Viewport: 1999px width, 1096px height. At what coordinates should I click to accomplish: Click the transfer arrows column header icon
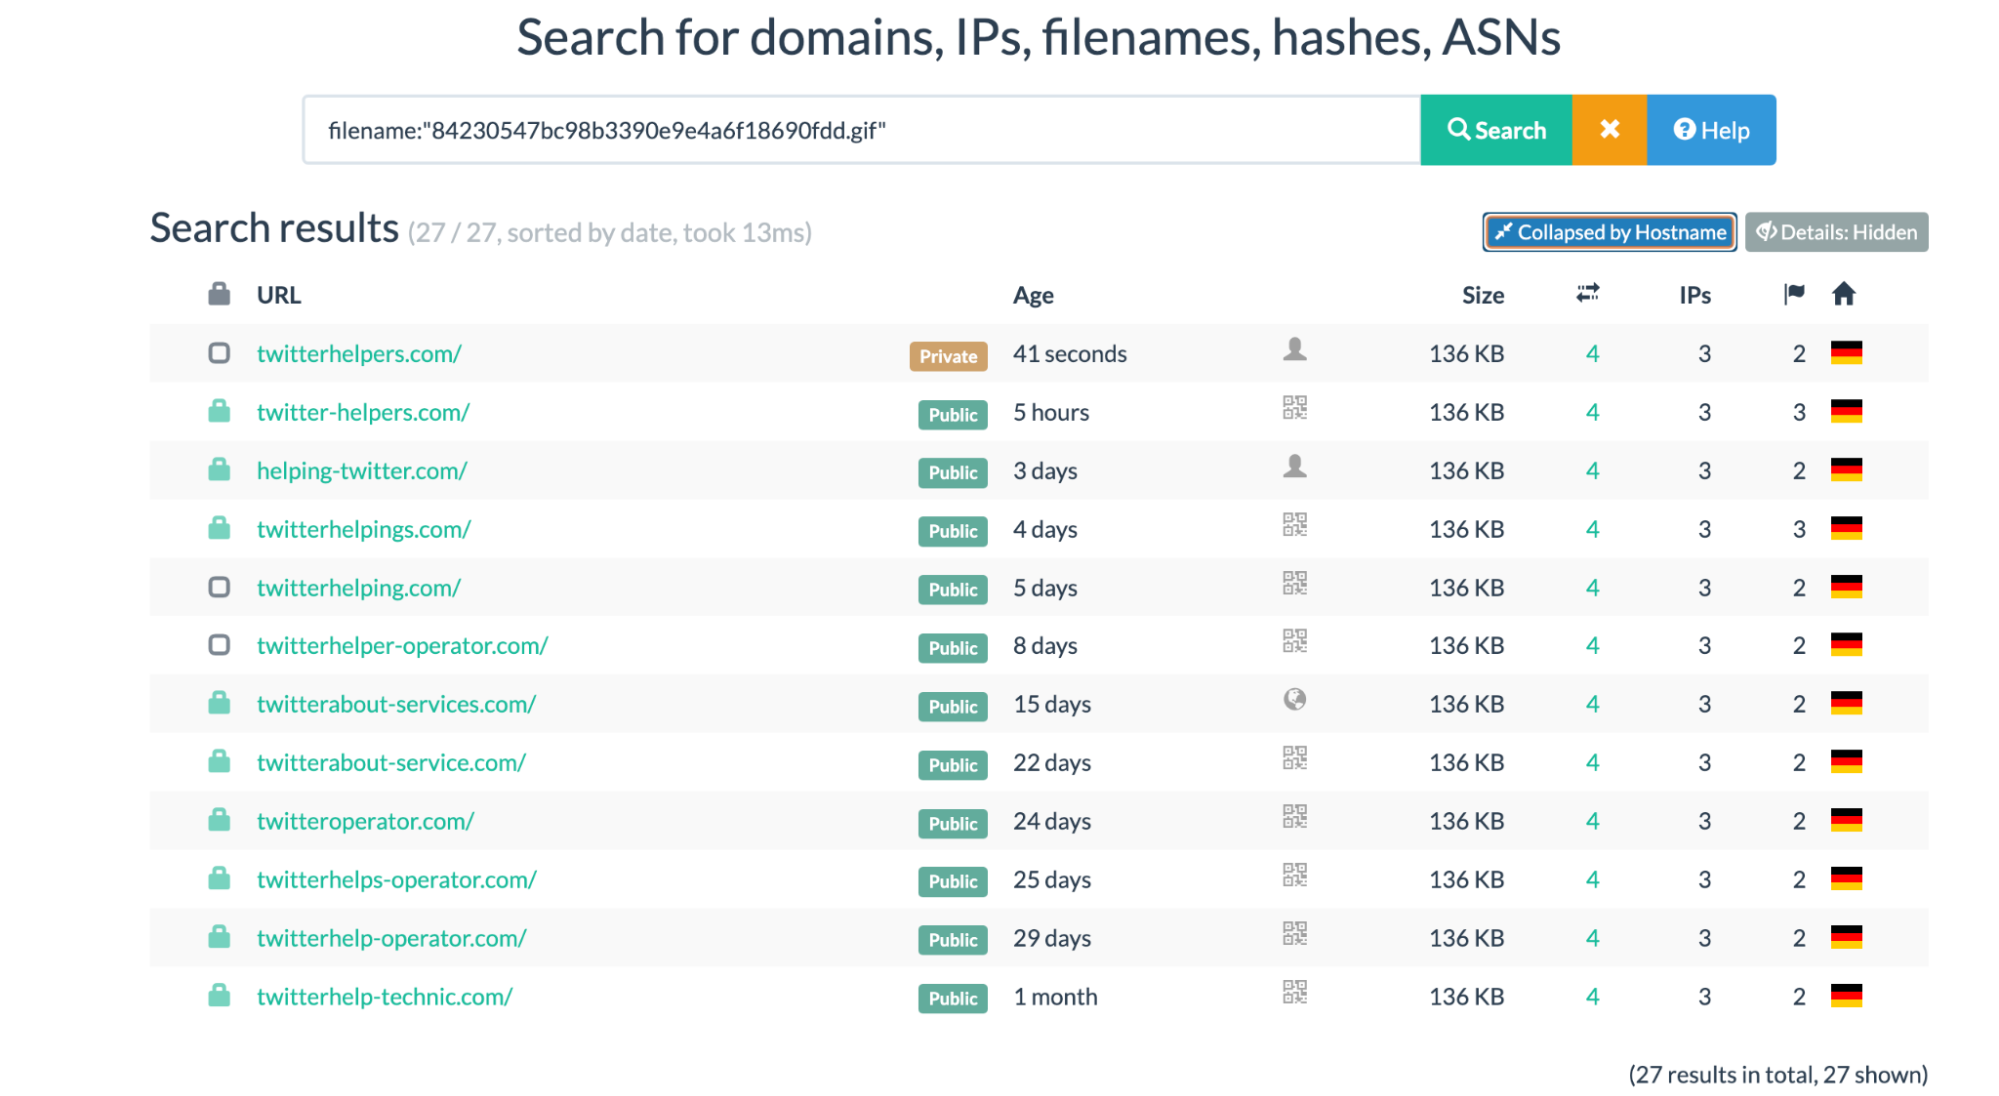[1588, 293]
